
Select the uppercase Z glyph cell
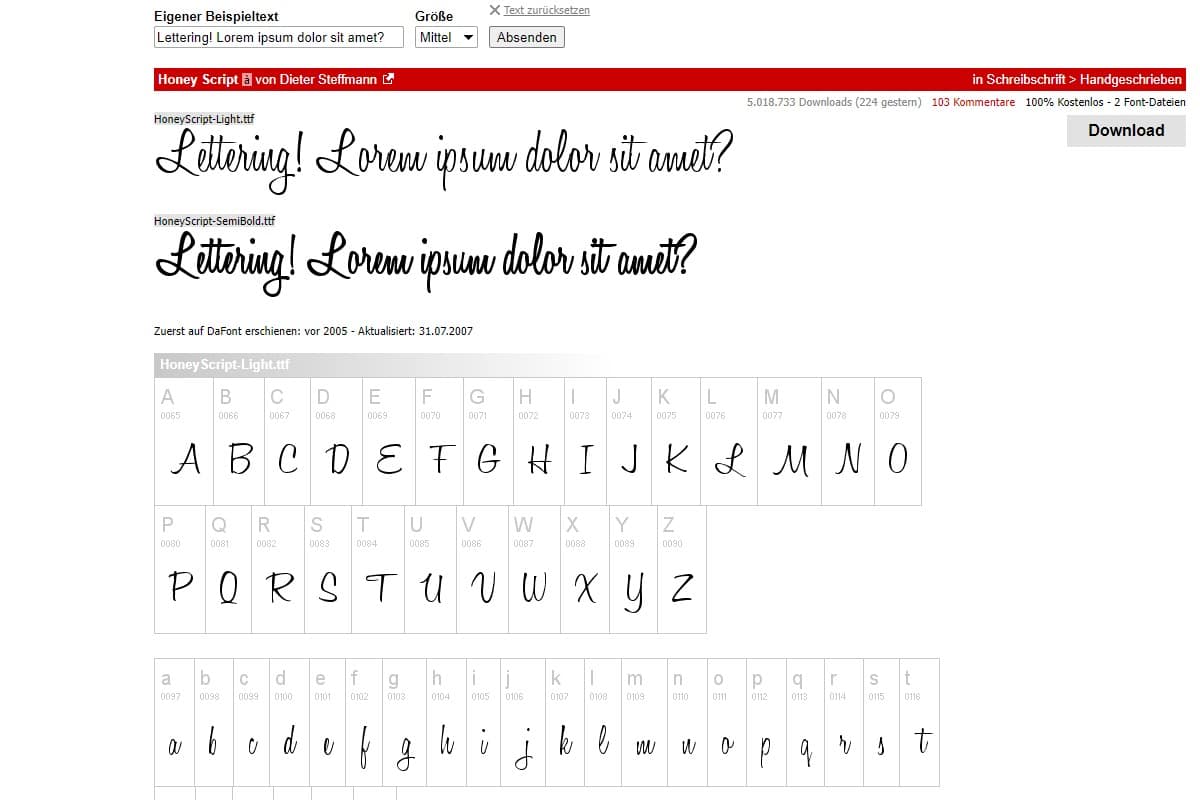[x=682, y=570]
